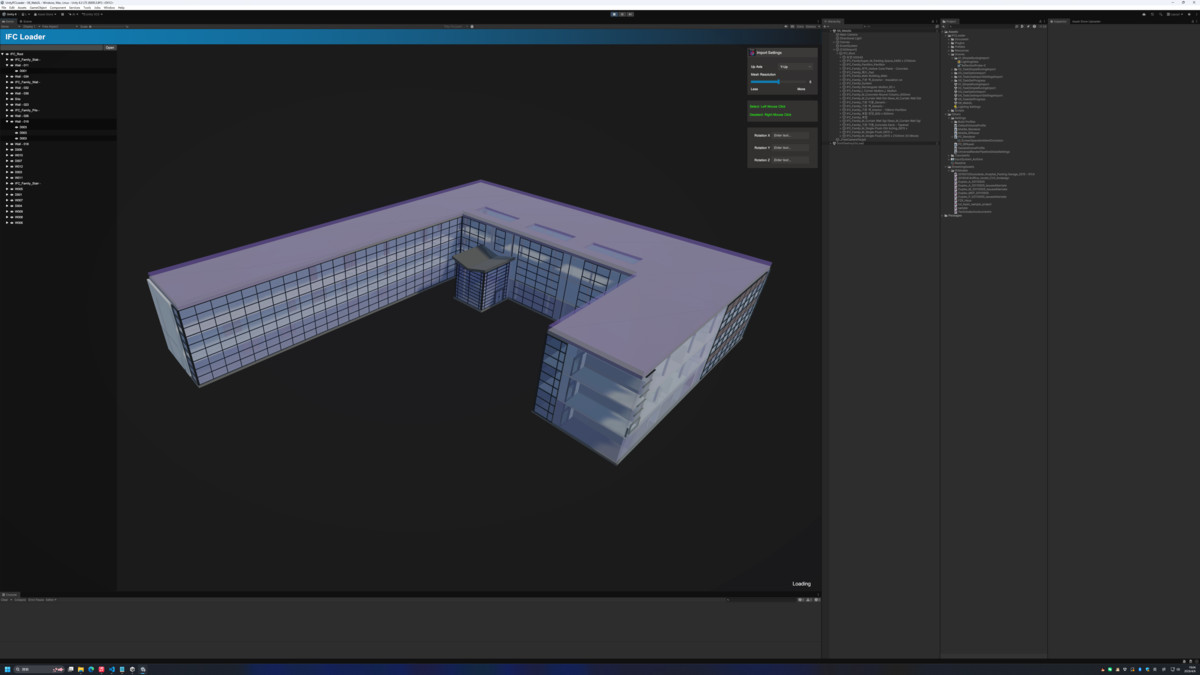The height and width of the screenshot is (675, 1200).
Task: Expand the W010 tree node
Action: 9,155
